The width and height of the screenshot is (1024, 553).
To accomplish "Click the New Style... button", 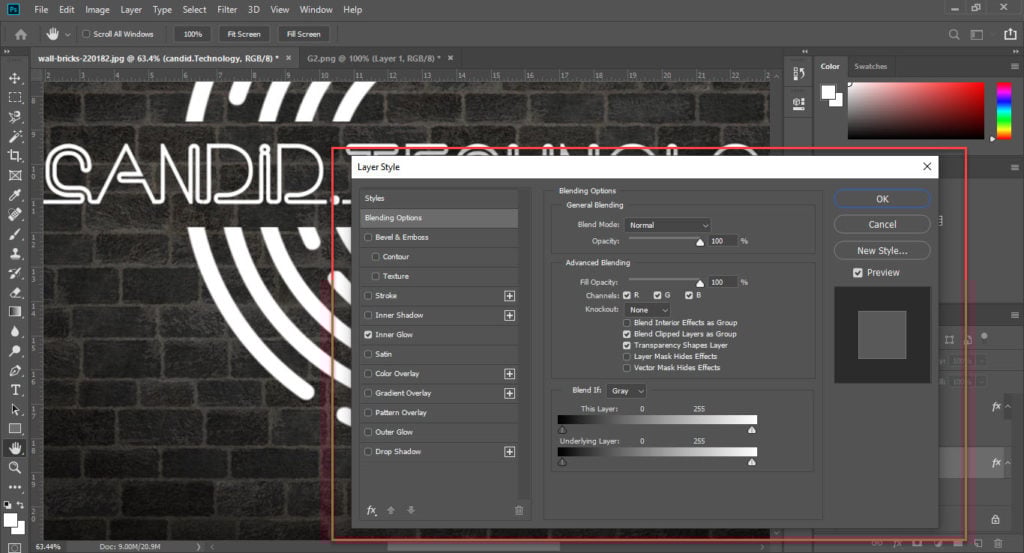I will [x=882, y=251].
